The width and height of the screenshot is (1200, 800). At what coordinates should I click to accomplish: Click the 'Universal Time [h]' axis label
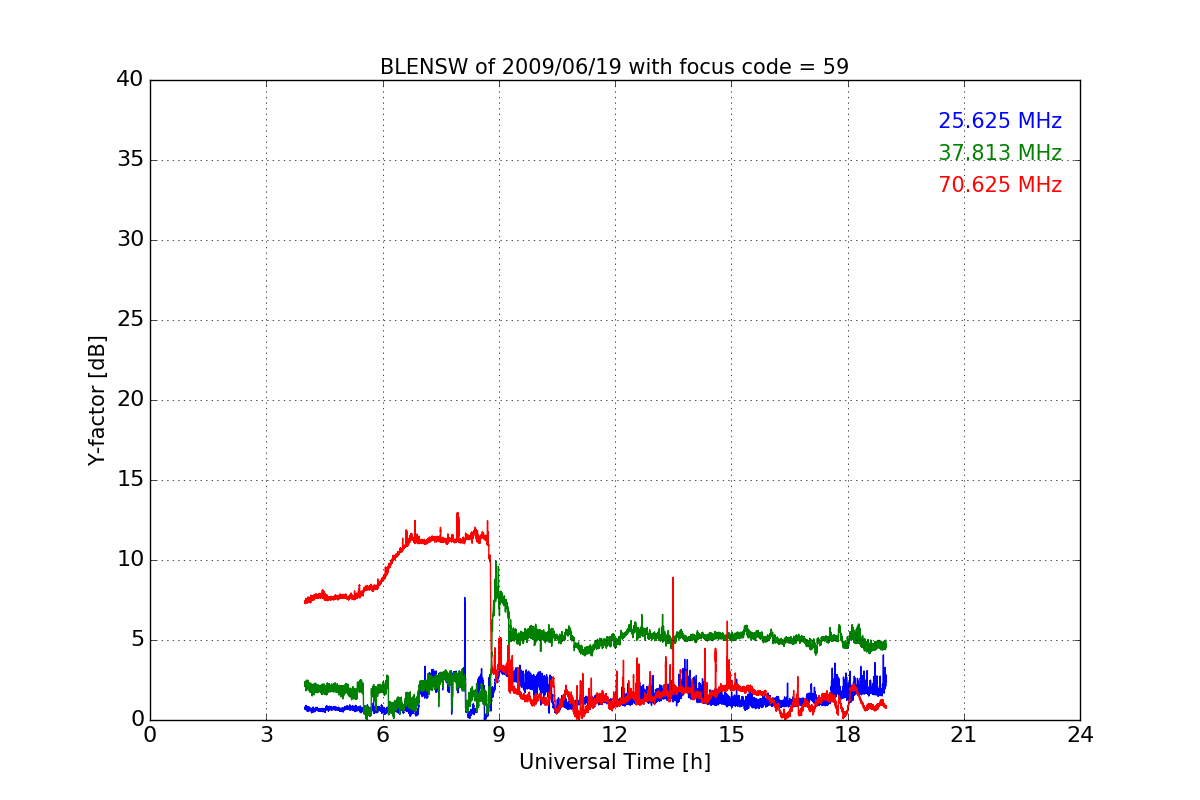coord(614,762)
